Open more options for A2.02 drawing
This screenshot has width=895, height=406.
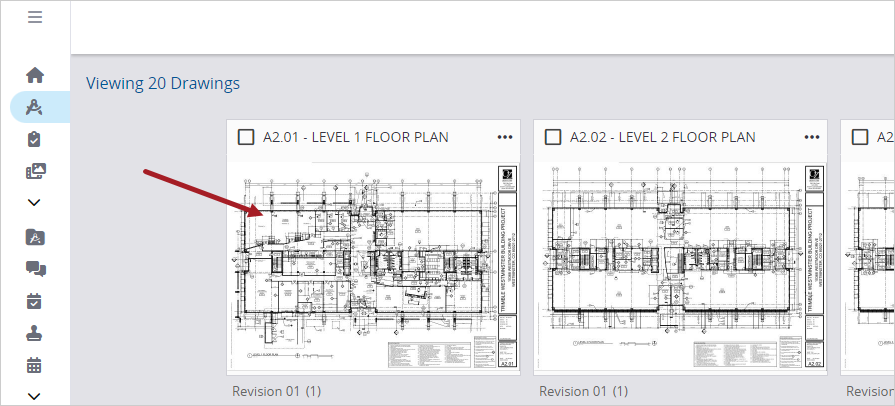point(812,137)
